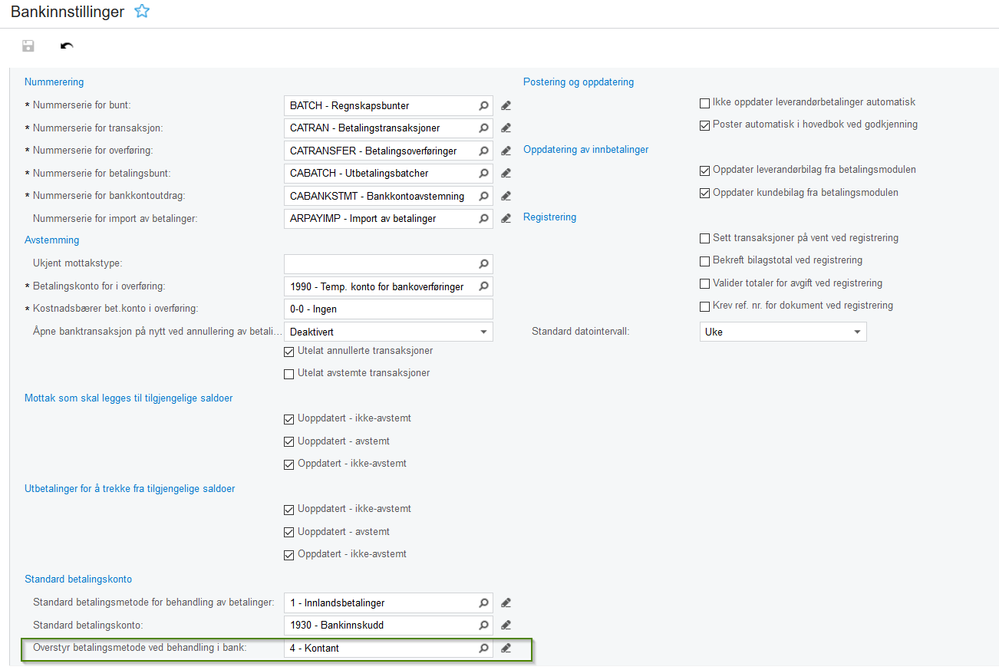Click the CATRANSFER number series field

[x=378, y=151]
